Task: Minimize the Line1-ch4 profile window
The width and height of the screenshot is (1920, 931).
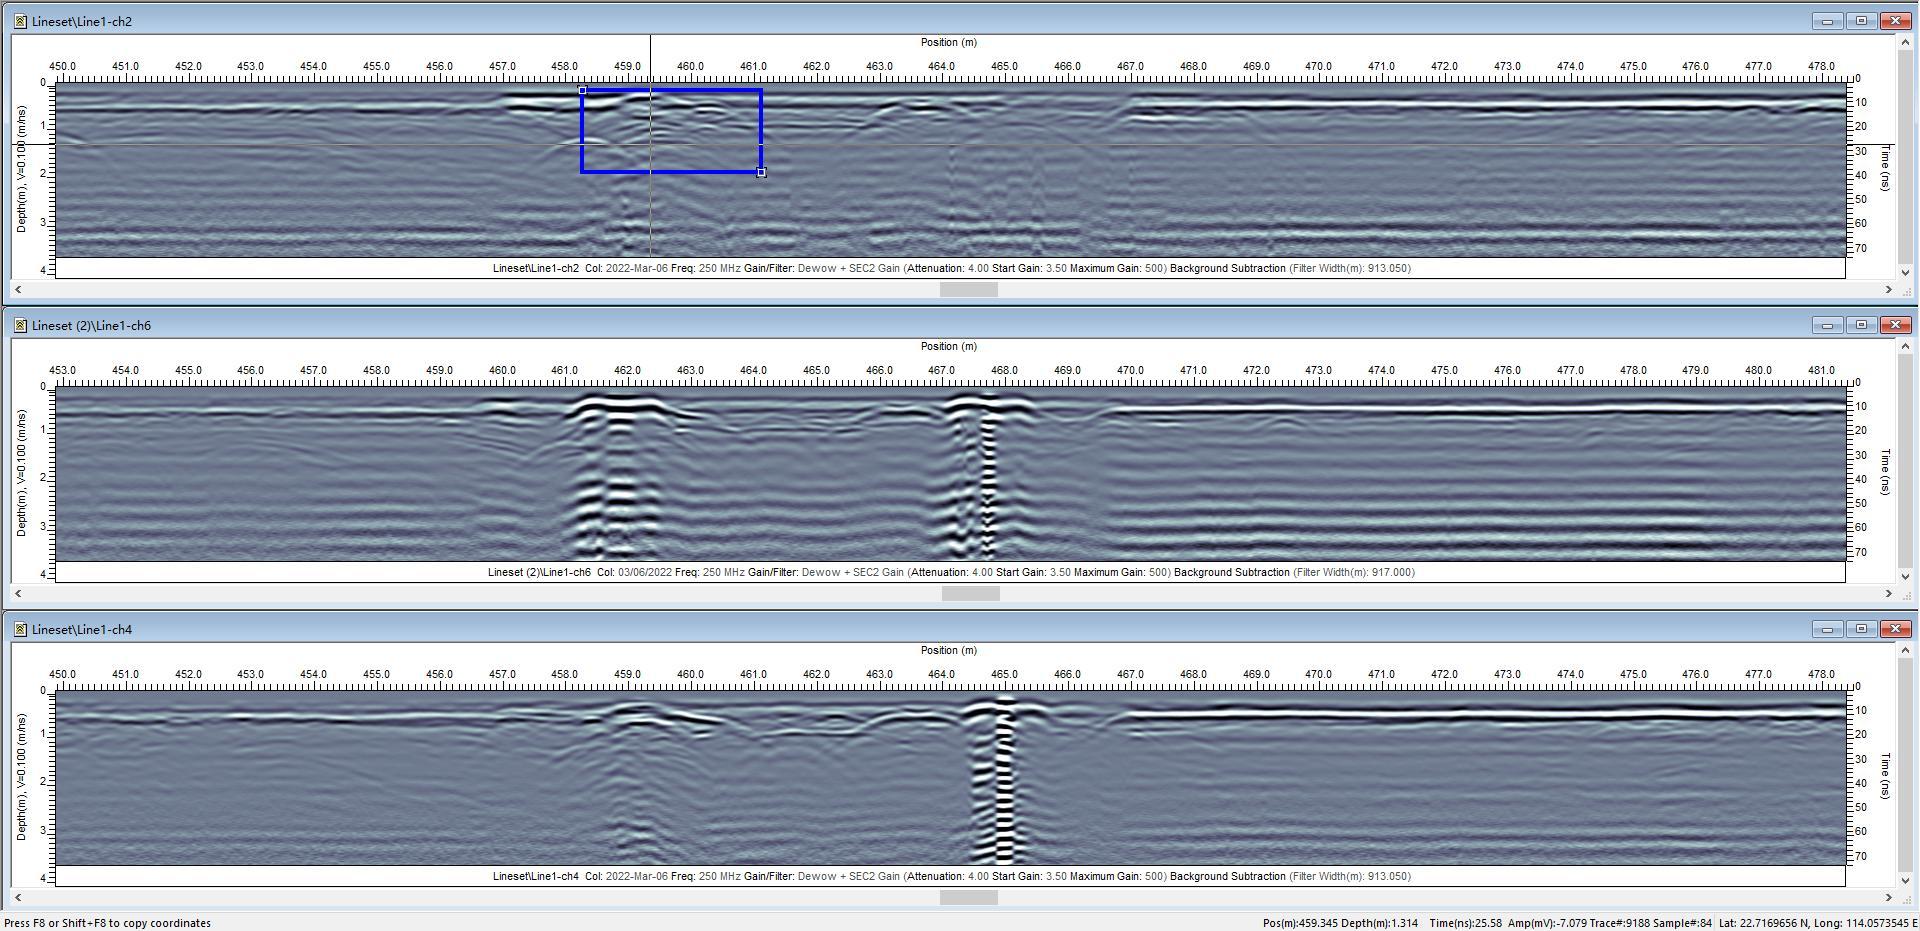Action: coord(1828,629)
